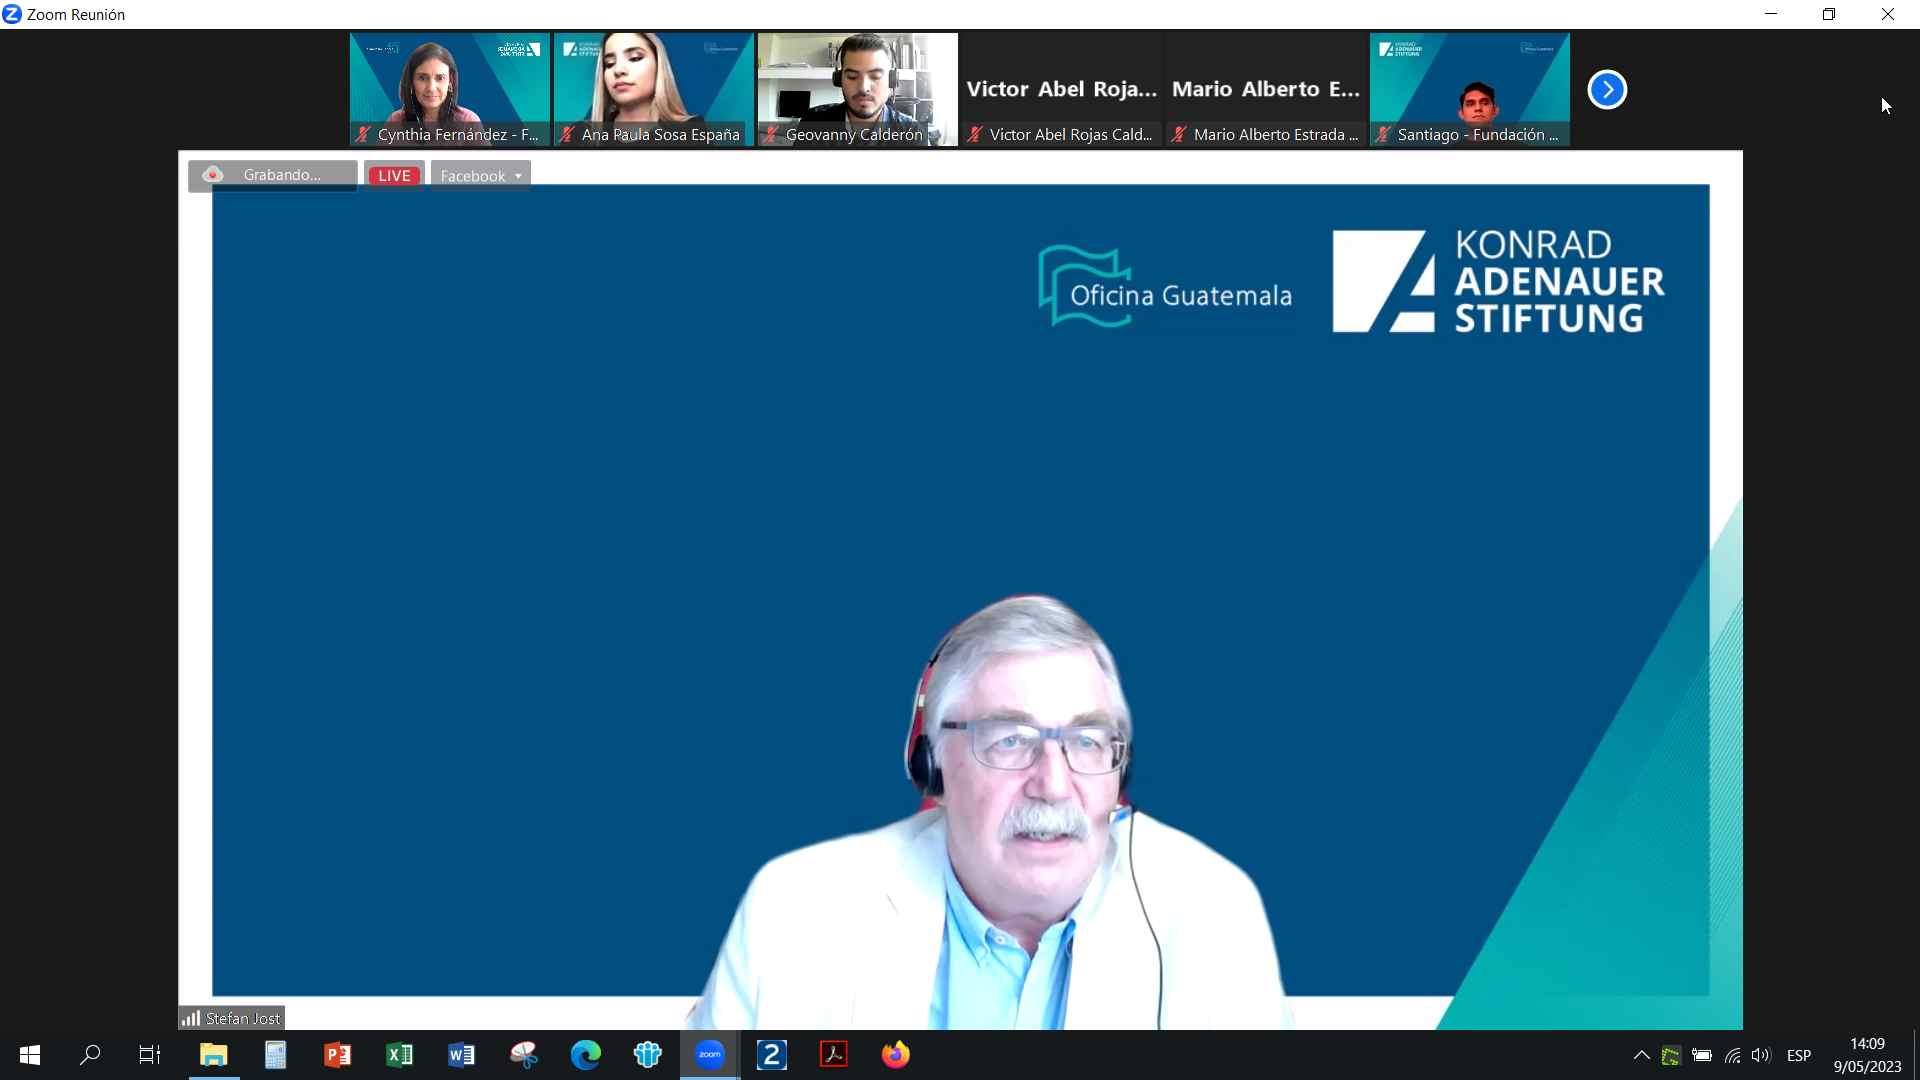Click Geovanny Calderón's muted microphone icon
This screenshot has height=1080, width=1920.
point(771,135)
